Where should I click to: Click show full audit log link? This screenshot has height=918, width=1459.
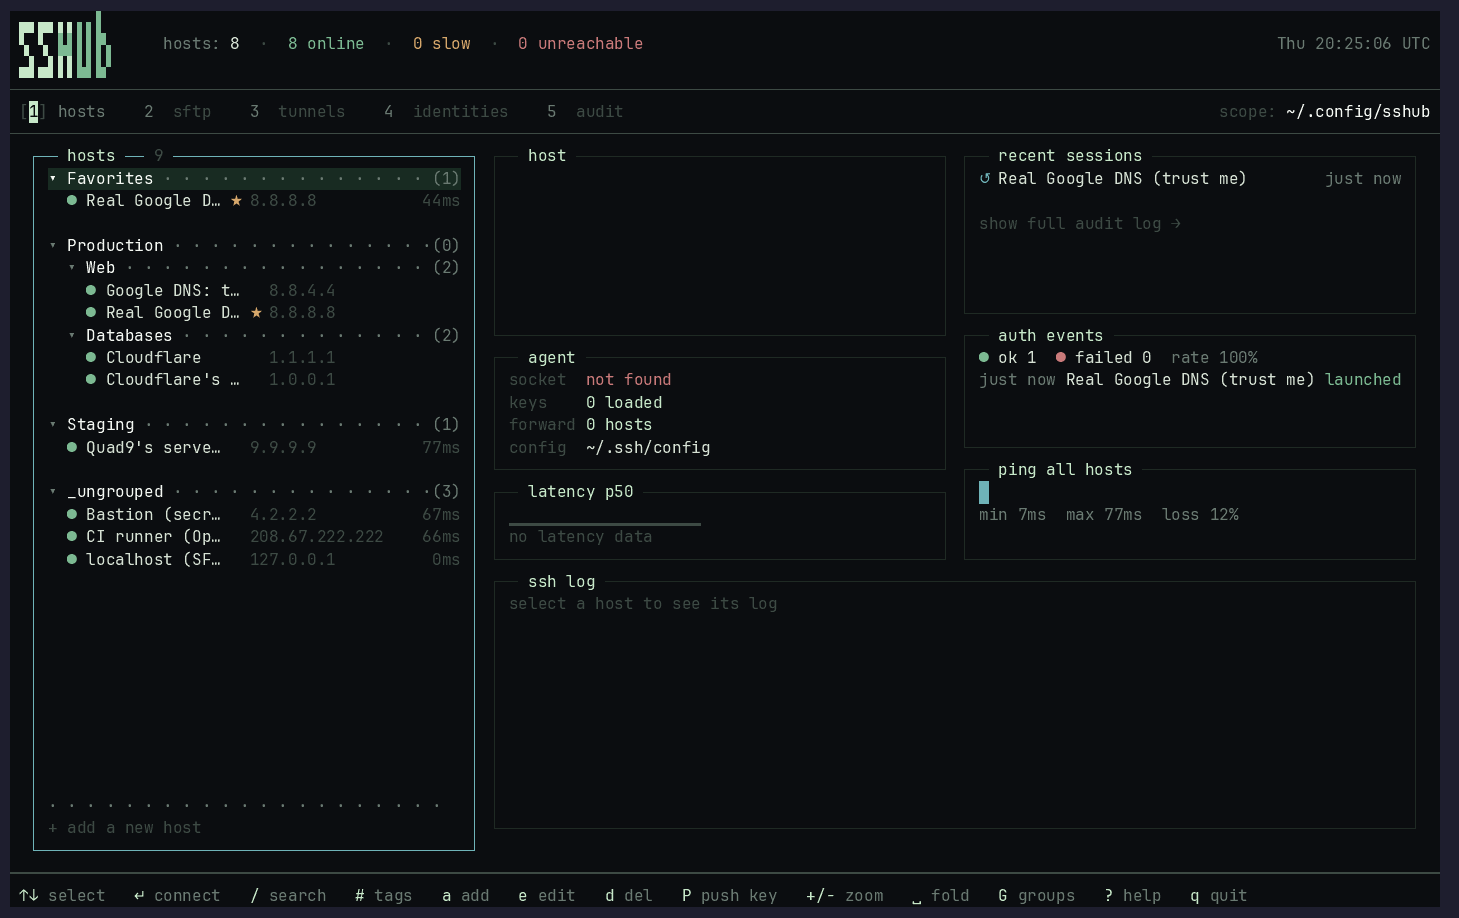coord(1080,224)
